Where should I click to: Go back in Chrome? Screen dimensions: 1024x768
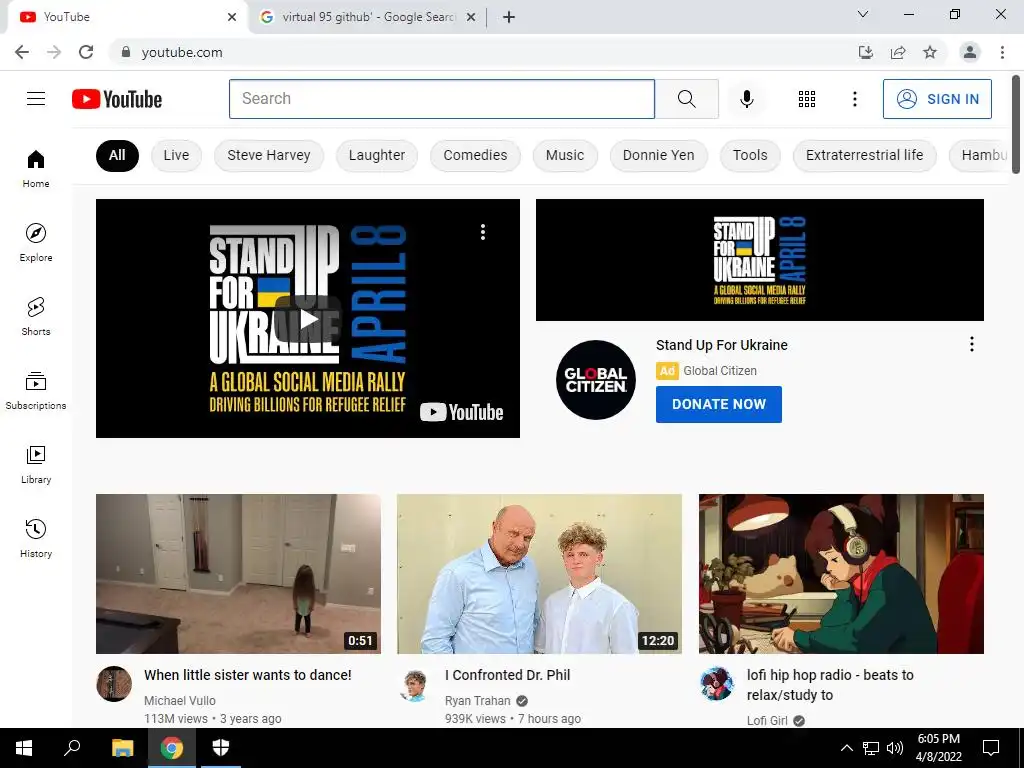click(x=22, y=52)
